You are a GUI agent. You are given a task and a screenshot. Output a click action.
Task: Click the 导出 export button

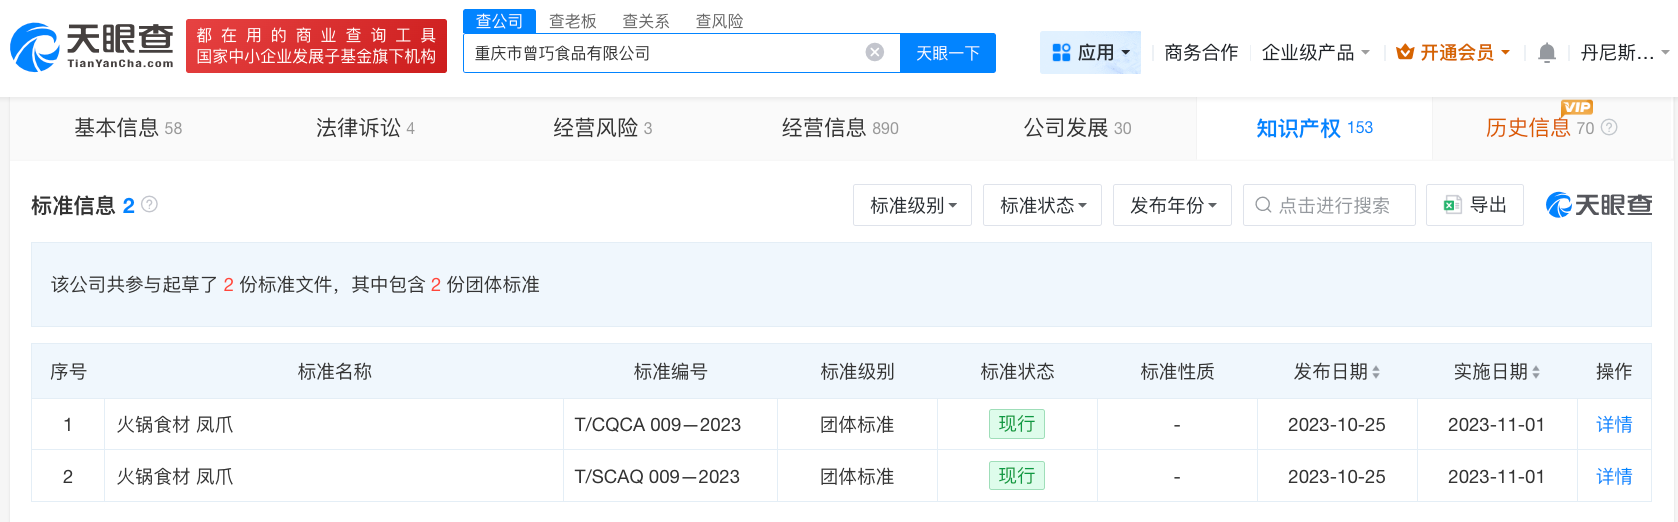click(1475, 205)
